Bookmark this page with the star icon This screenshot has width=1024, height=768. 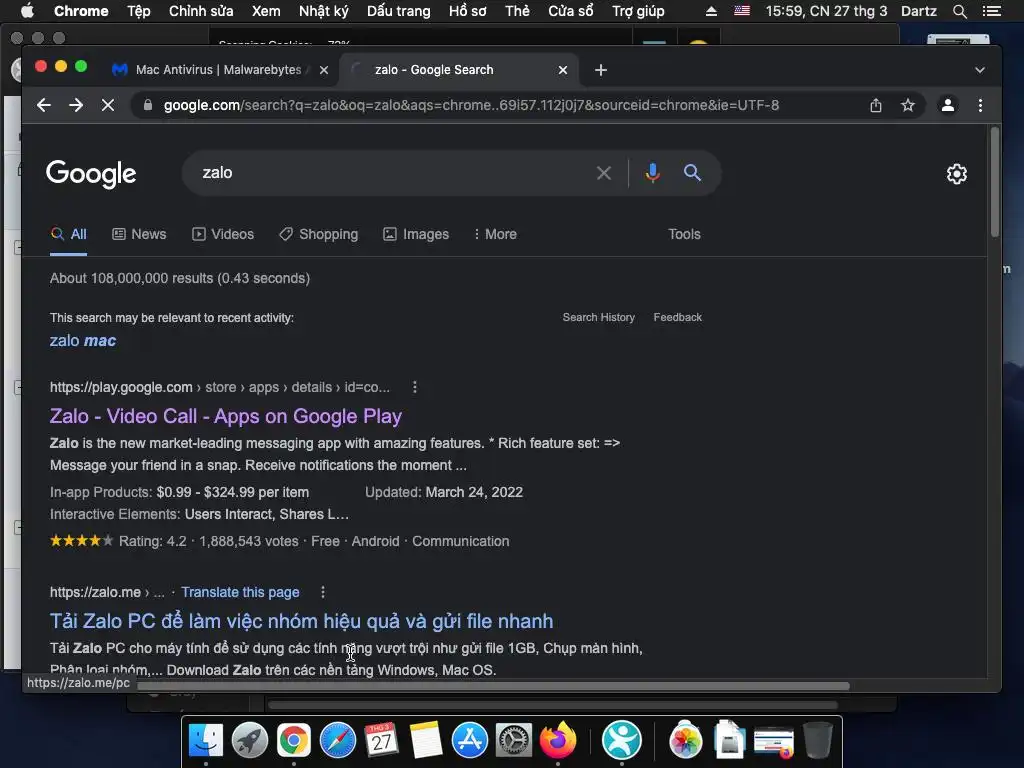pos(908,105)
